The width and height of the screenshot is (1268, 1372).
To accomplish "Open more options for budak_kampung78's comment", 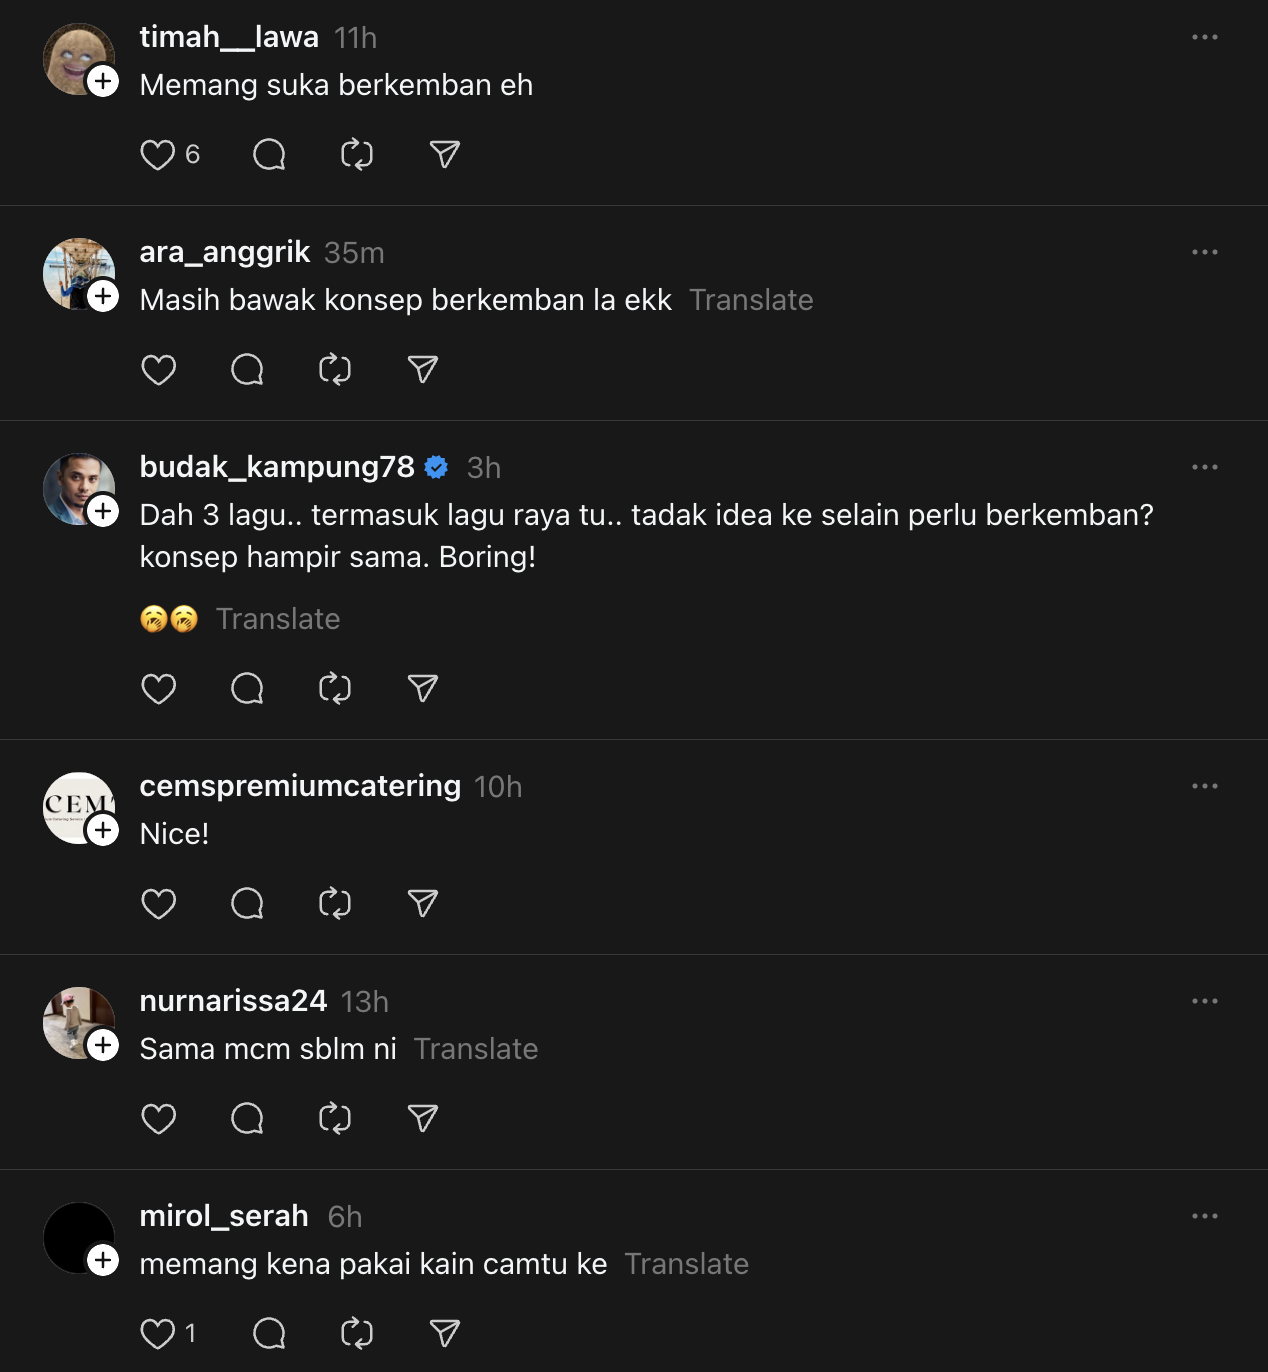I will pyautogui.click(x=1204, y=467).
